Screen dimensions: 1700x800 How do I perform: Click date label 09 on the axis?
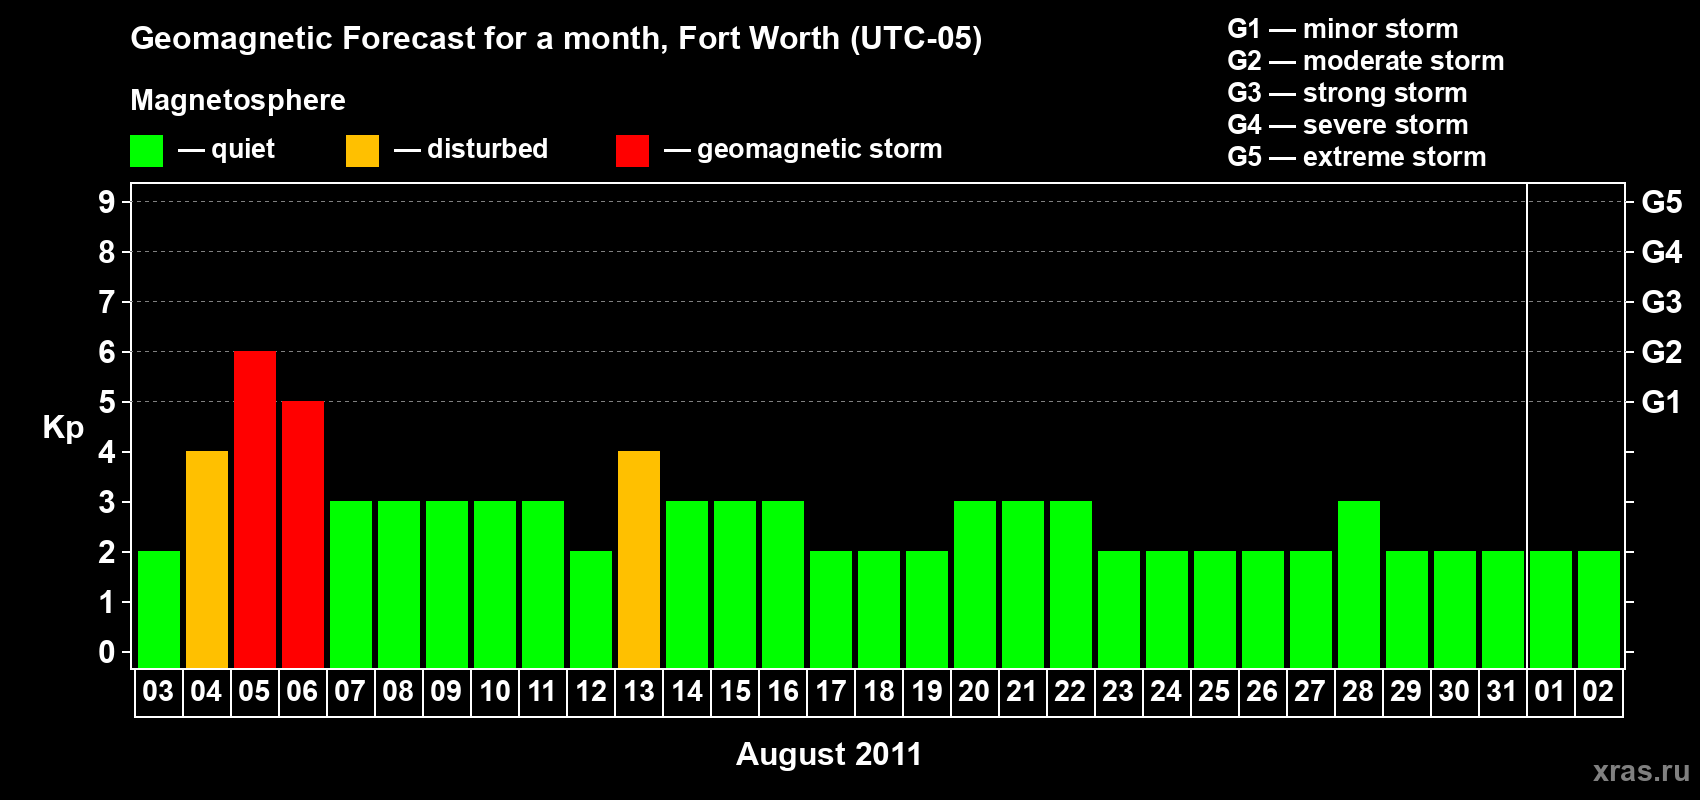pyautogui.click(x=446, y=691)
